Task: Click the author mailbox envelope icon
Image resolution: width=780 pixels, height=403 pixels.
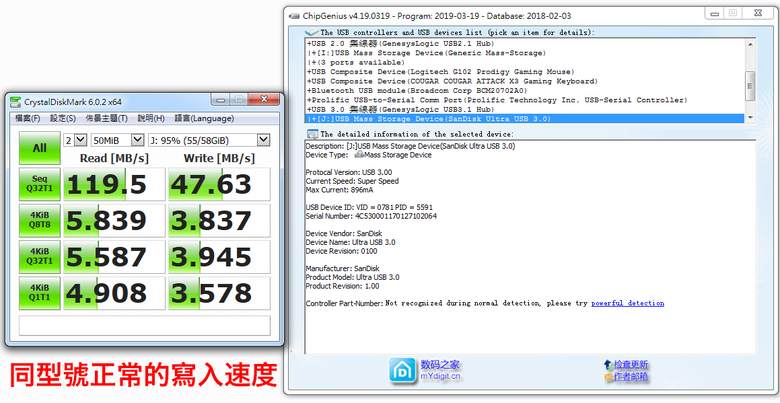Action: [608, 377]
